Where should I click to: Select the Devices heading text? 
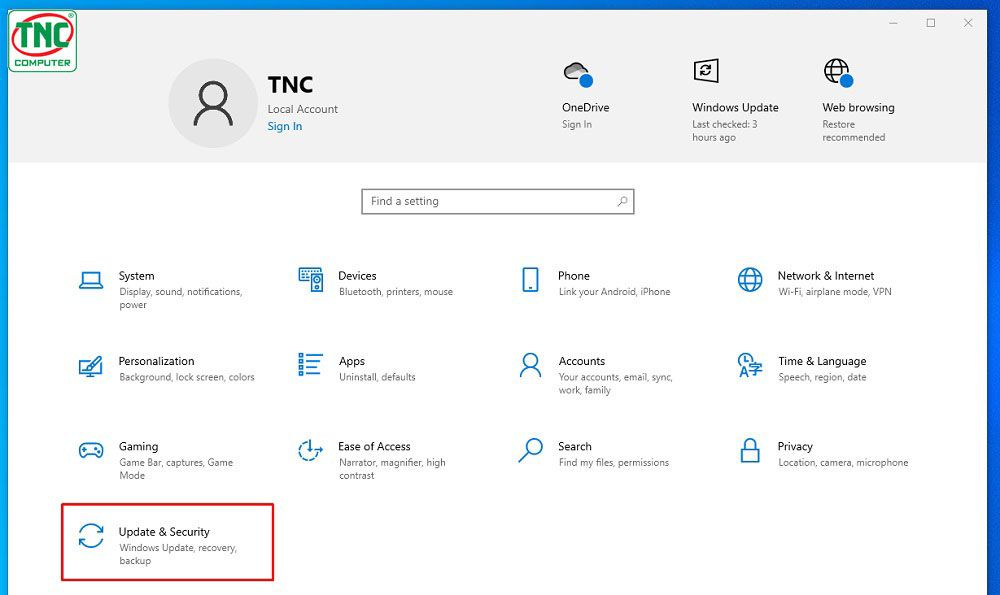(x=357, y=276)
